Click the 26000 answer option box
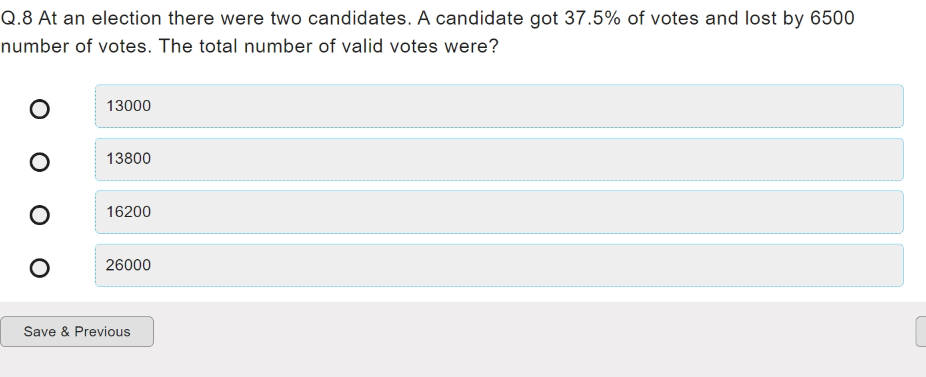Image resolution: width=926 pixels, height=377 pixels. 499,265
